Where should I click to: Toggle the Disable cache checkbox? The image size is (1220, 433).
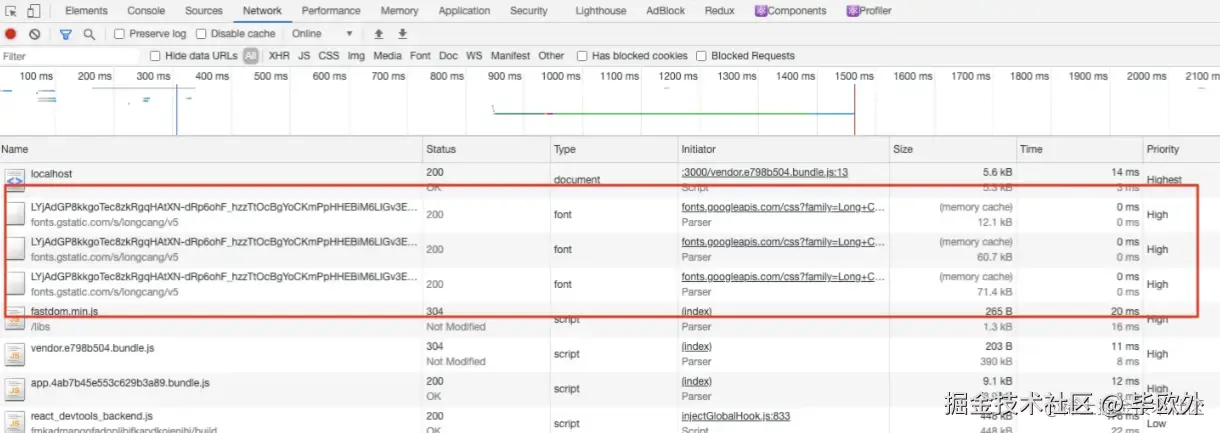[x=201, y=34]
